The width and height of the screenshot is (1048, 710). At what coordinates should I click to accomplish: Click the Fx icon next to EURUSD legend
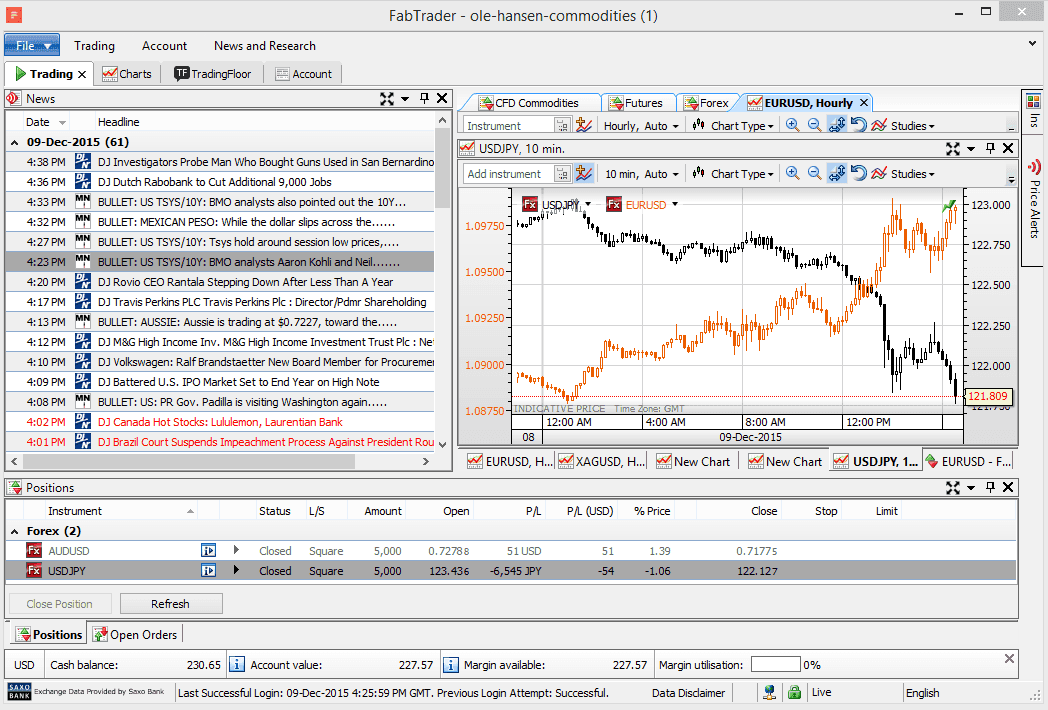point(614,205)
